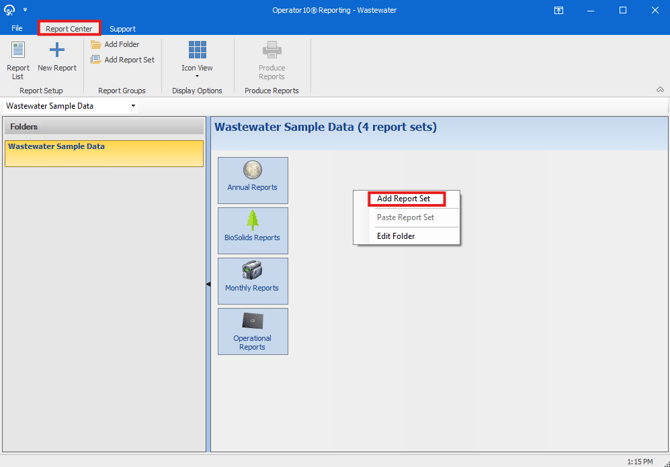The width and height of the screenshot is (670, 467).
Task: Choose Add Report Set from context menu
Action: [x=404, y=199]
